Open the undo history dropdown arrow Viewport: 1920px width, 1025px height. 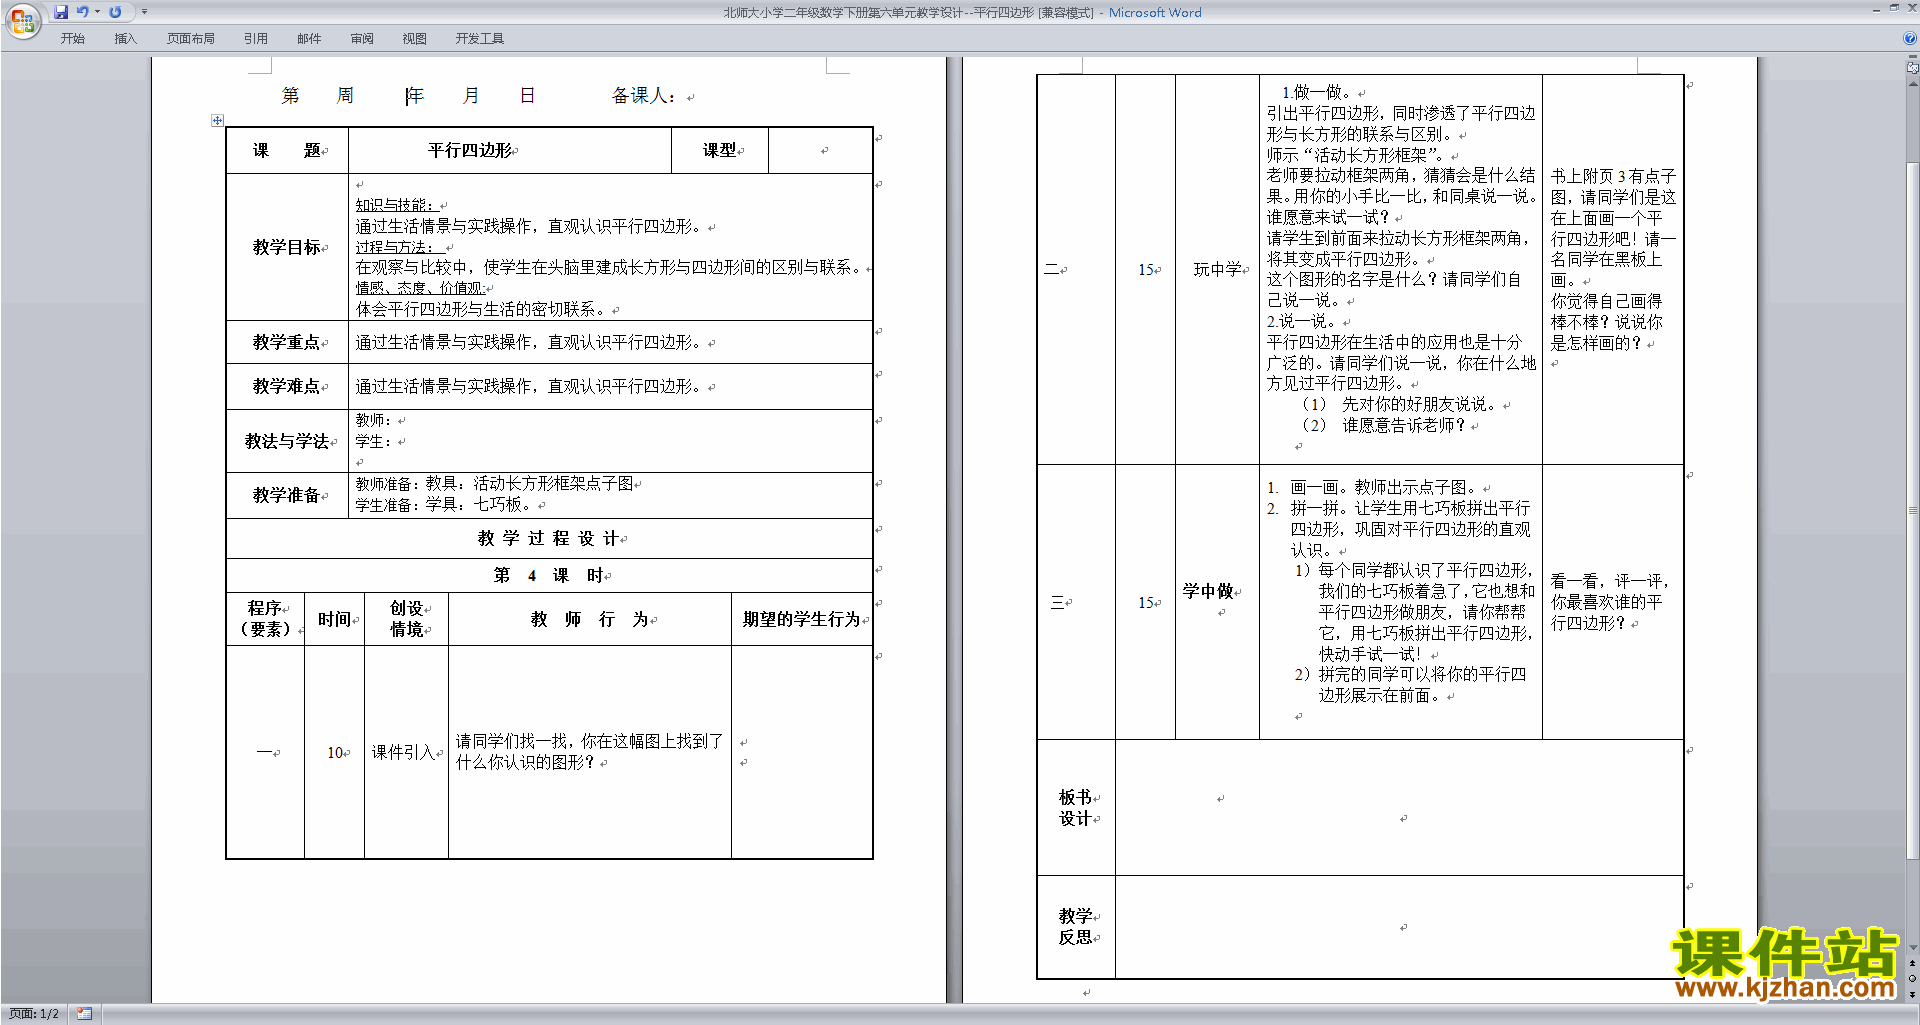(x=97, y=12)
